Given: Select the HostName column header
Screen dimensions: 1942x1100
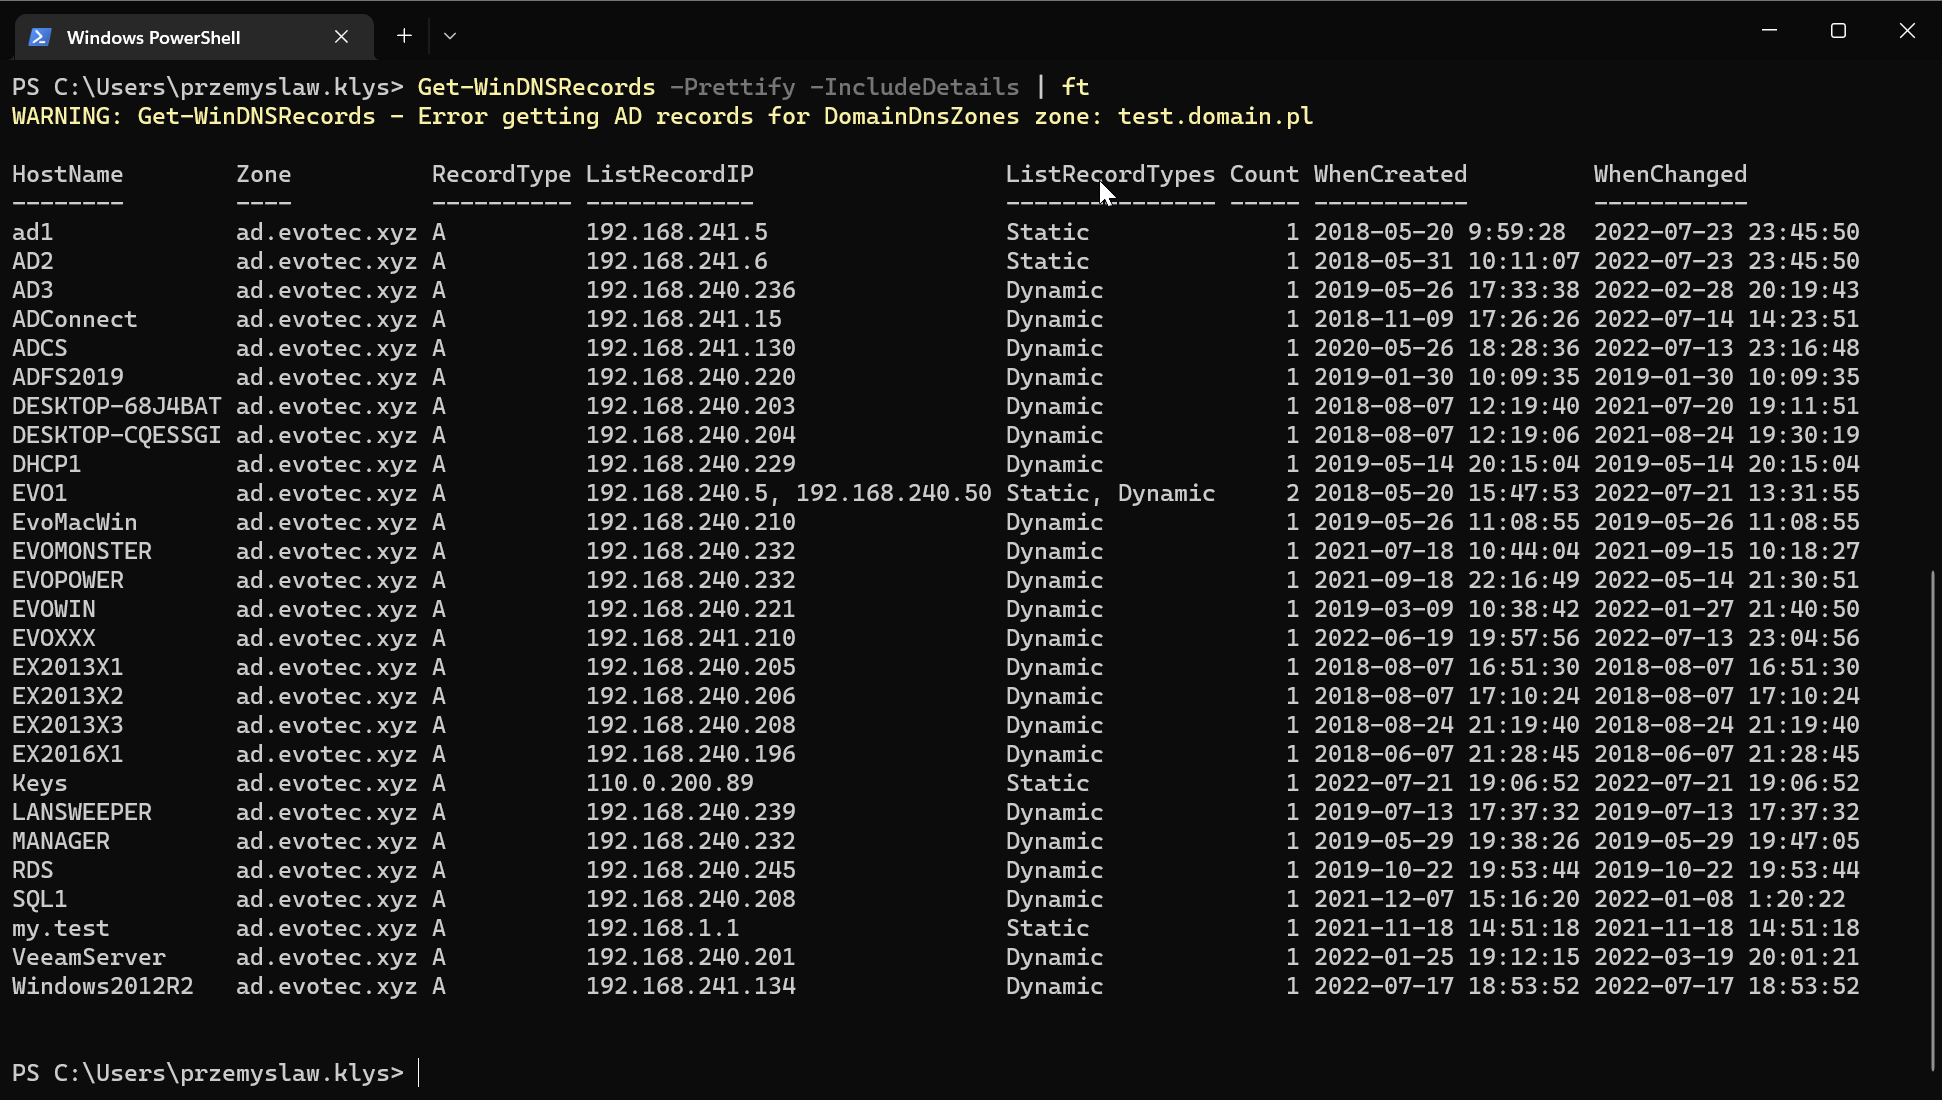Looking at the screenshot, I should tap(67, 174).
